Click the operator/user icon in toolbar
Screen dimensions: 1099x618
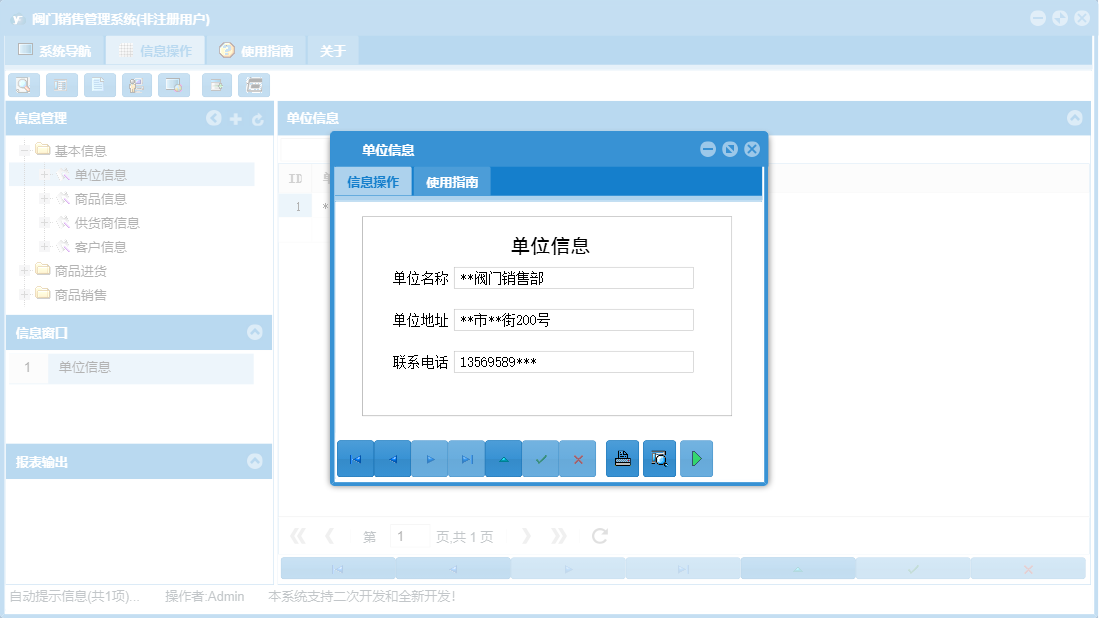136,85
